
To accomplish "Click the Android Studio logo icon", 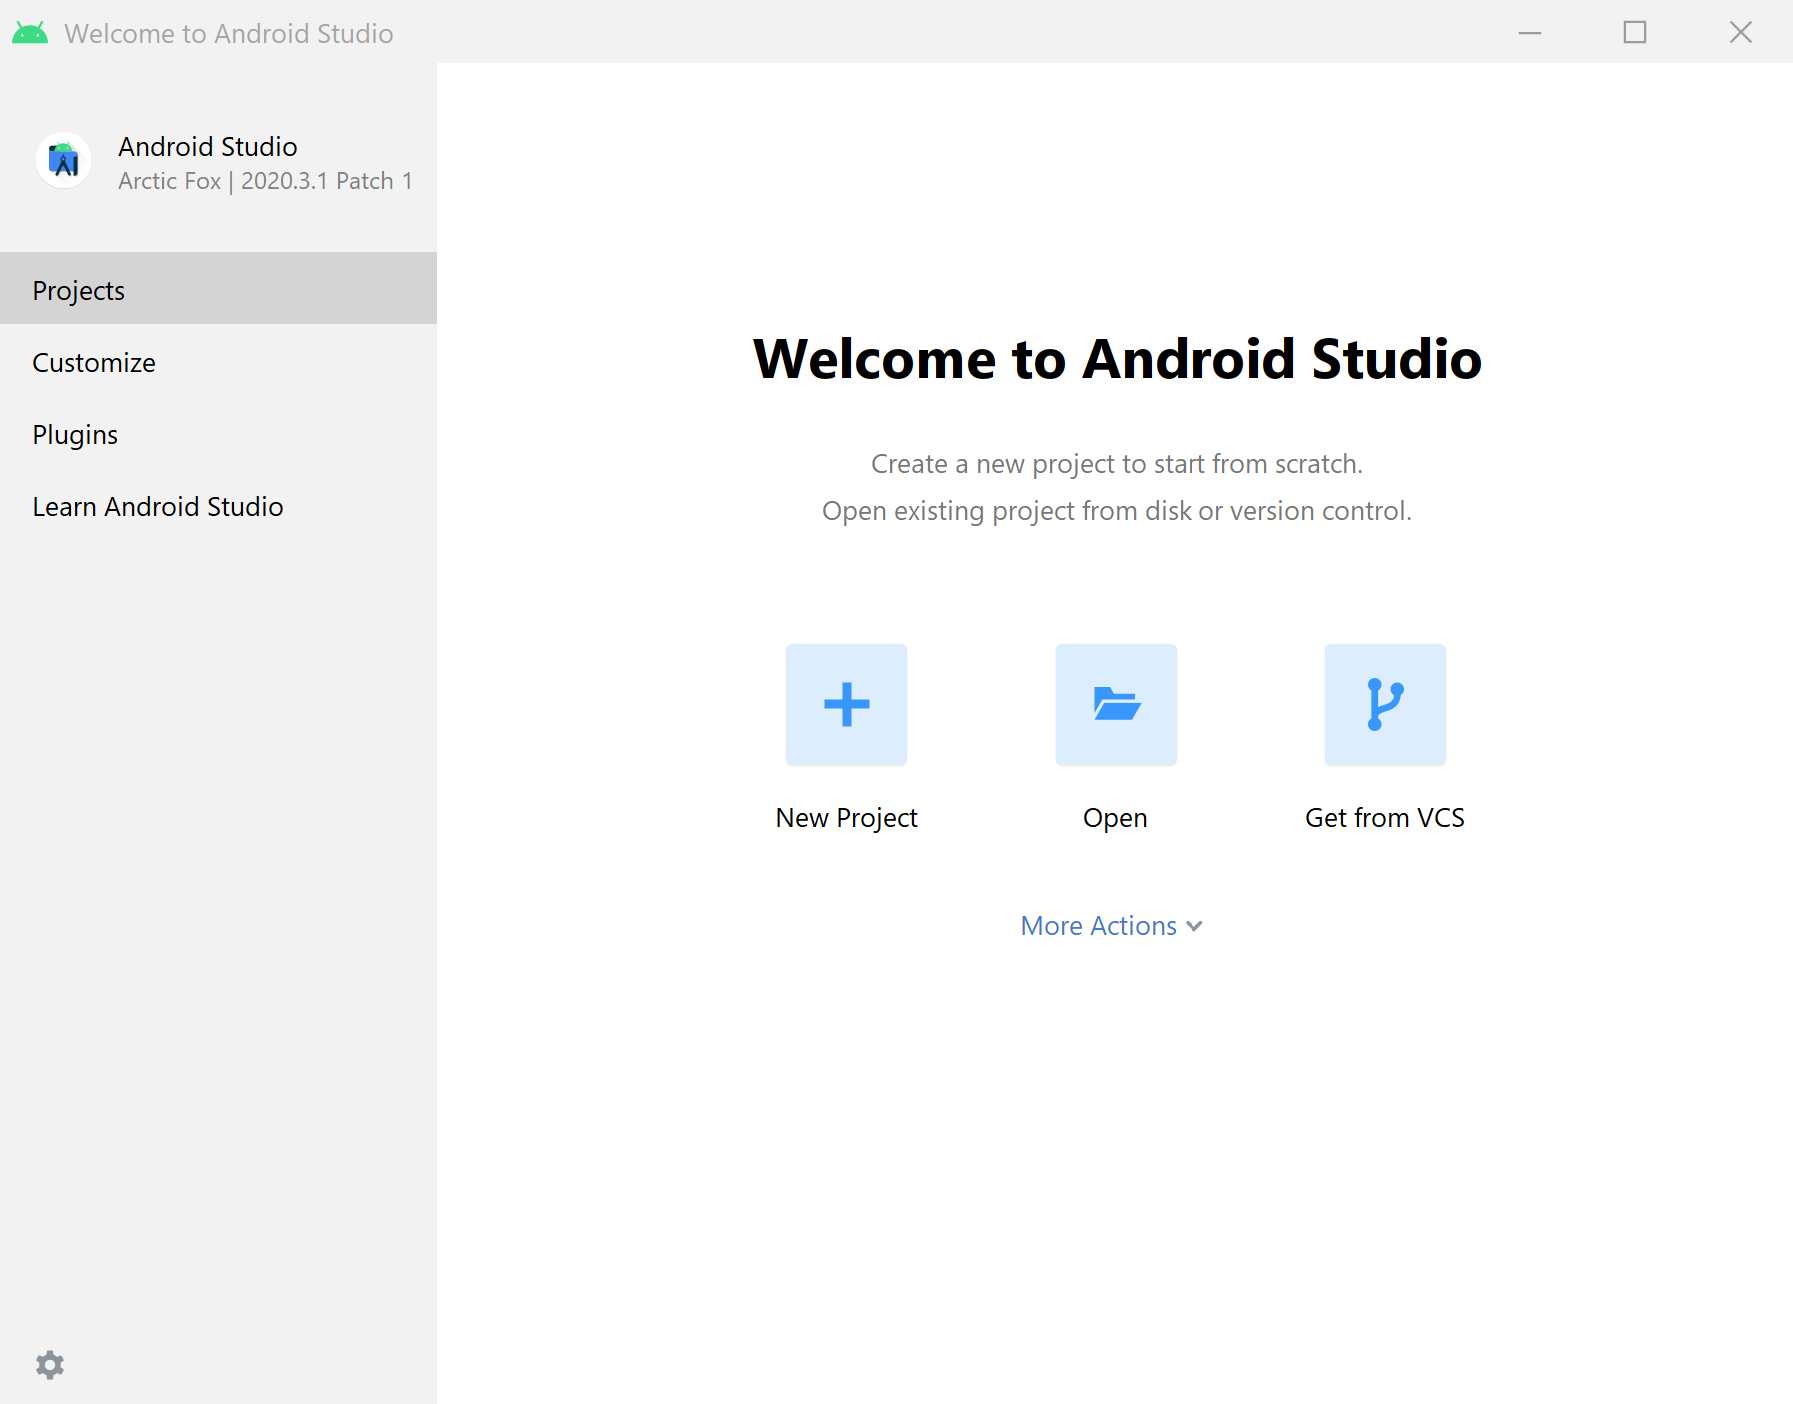I will point(63,160).
